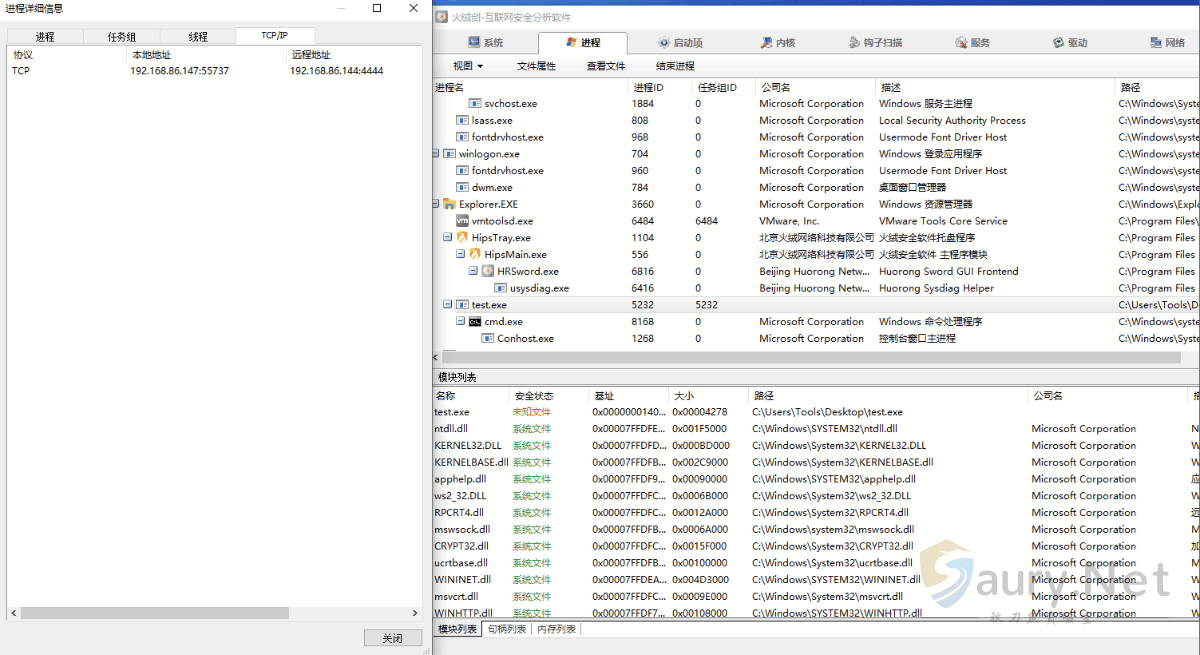The height and width of the screenshot is (655, 1200).
Task: Click the Explorer.EXE folder icon
Action: [450, 204]
